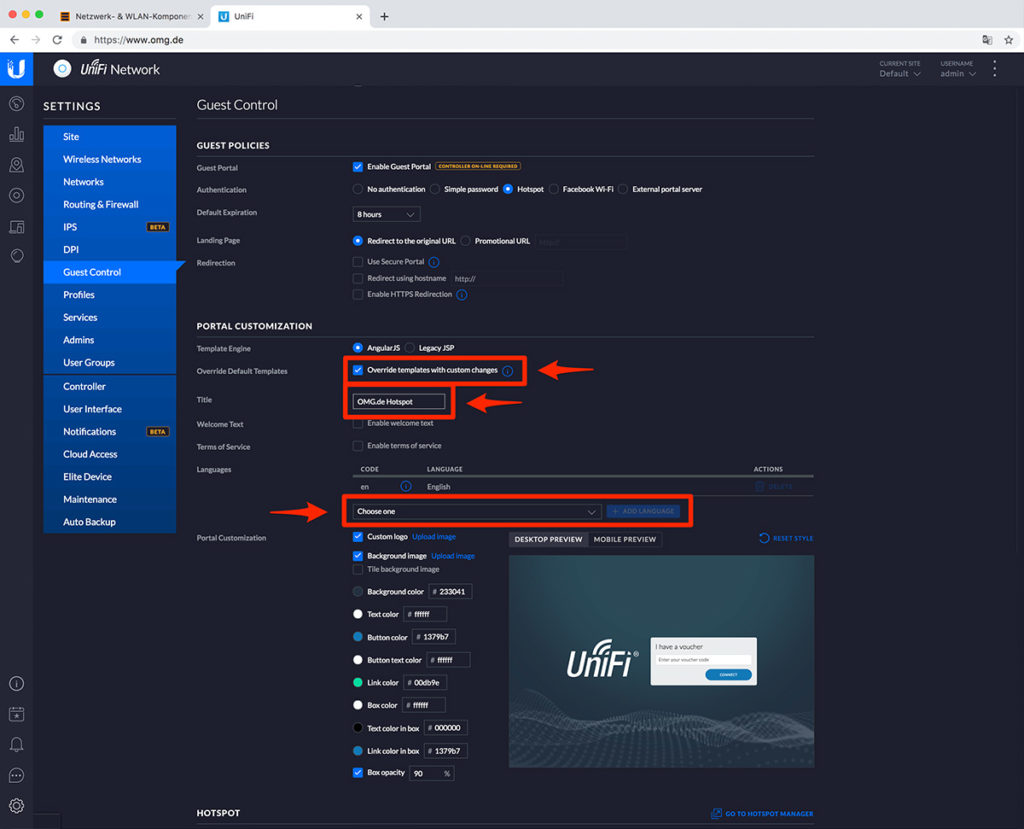The width and height of the screenshot is (1024, 829).
Task: Toggle the Enable Guest Portal checkbox
Action: coord(357,167)
